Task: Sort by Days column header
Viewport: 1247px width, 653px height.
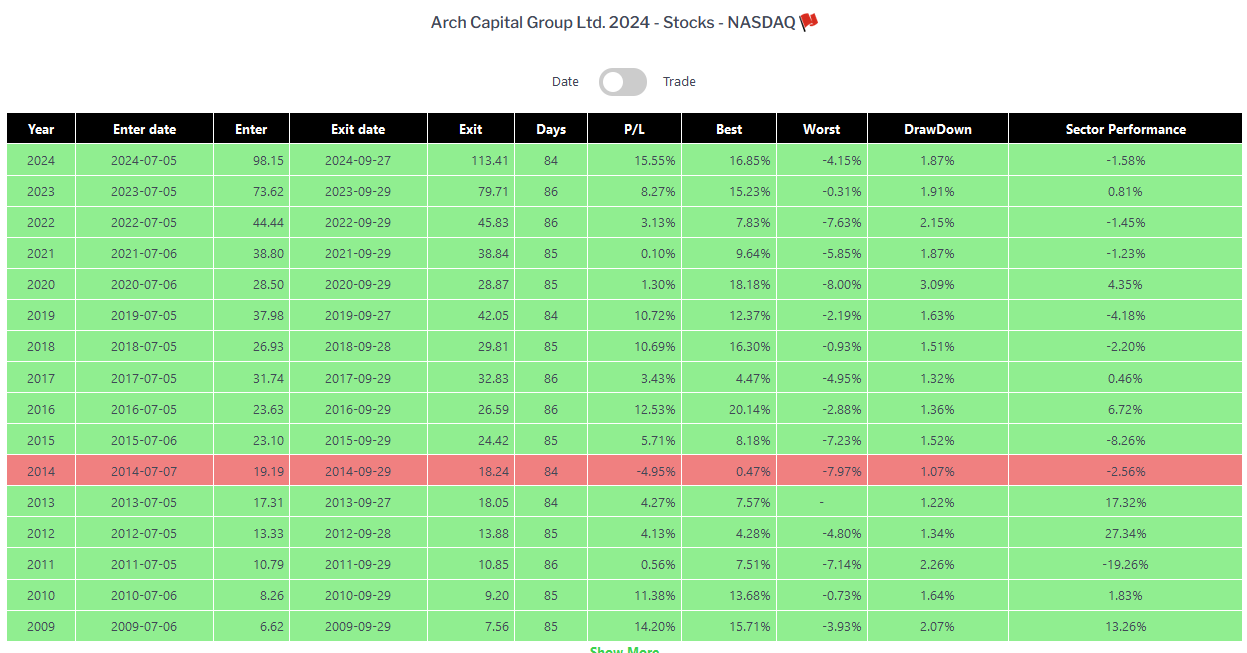Action: (551, 129)
